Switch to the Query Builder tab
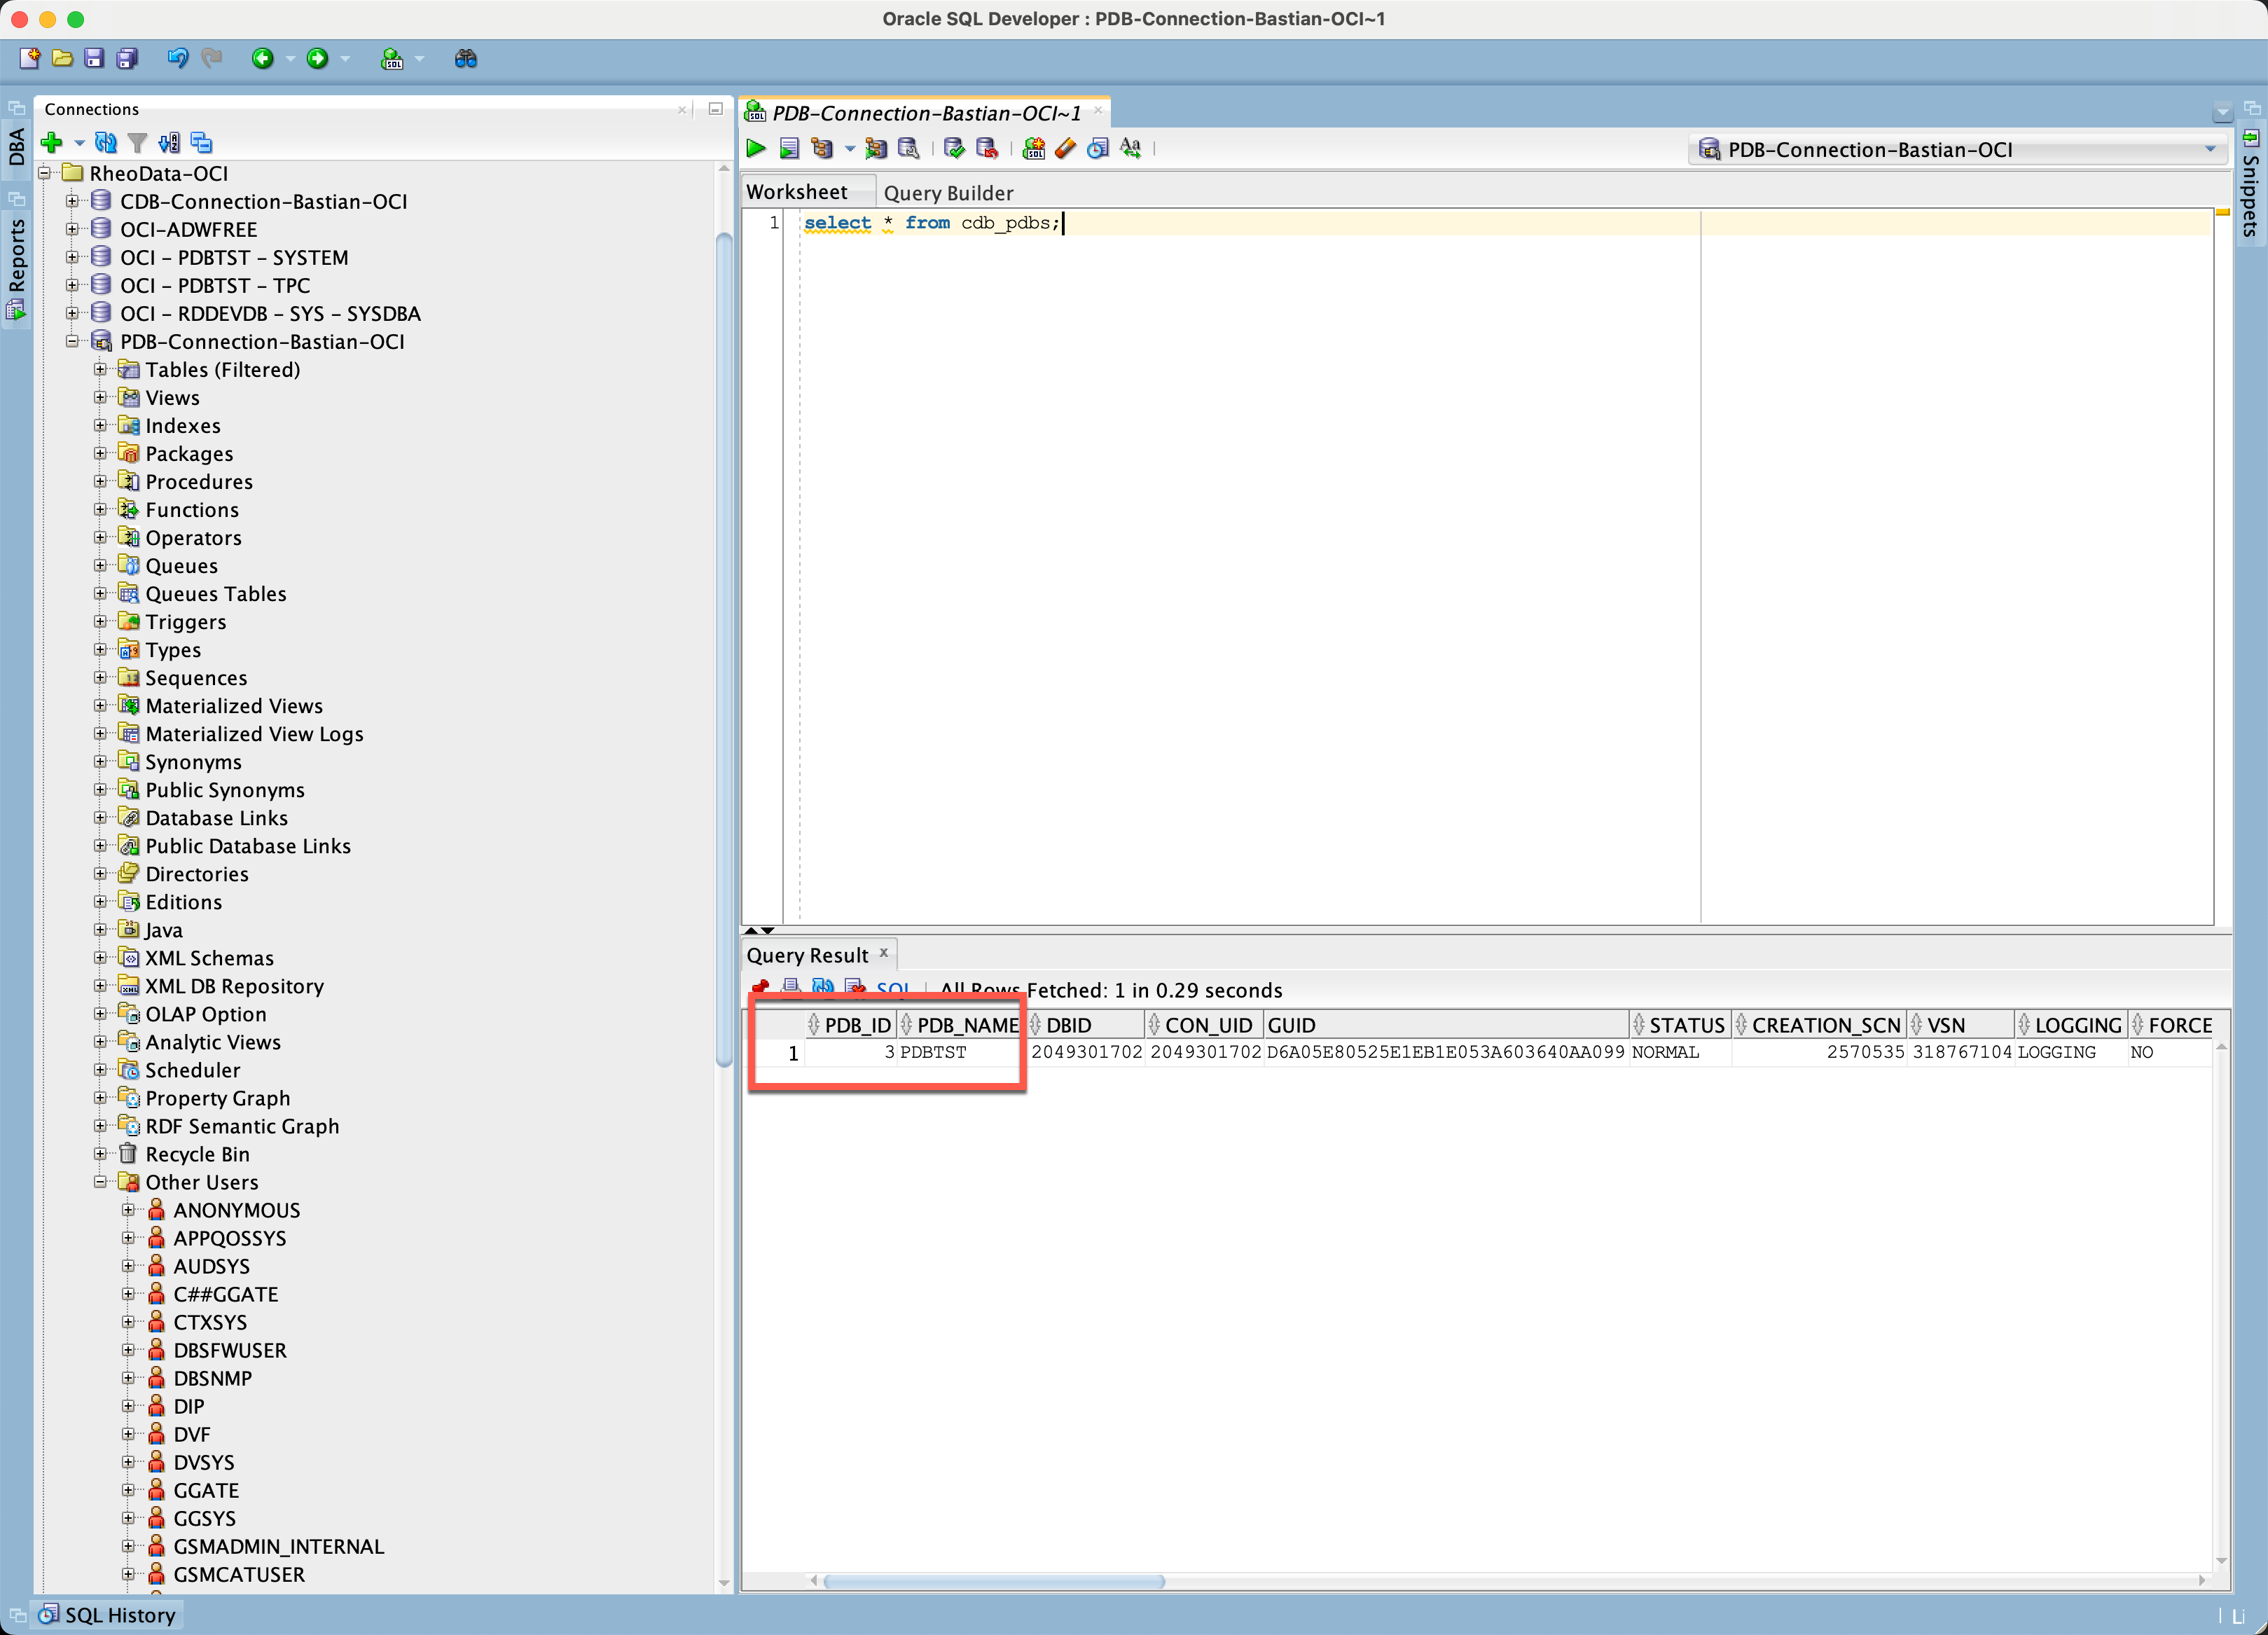2268x1635 pixels. coord(948,192)
